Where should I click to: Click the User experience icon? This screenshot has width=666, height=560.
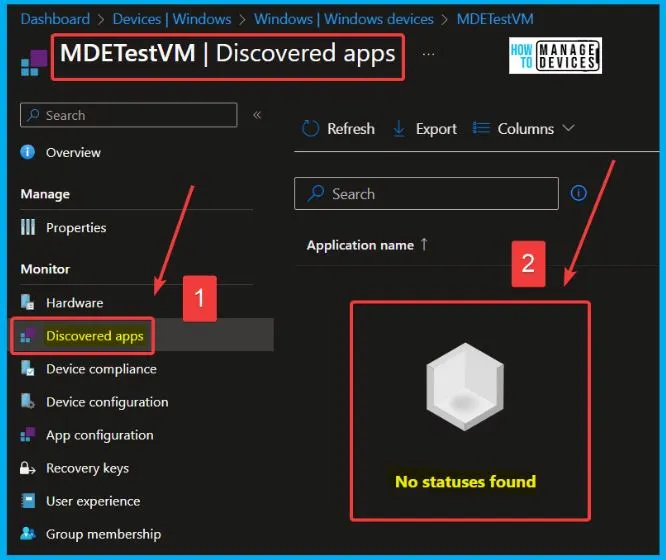click(28, 501)
